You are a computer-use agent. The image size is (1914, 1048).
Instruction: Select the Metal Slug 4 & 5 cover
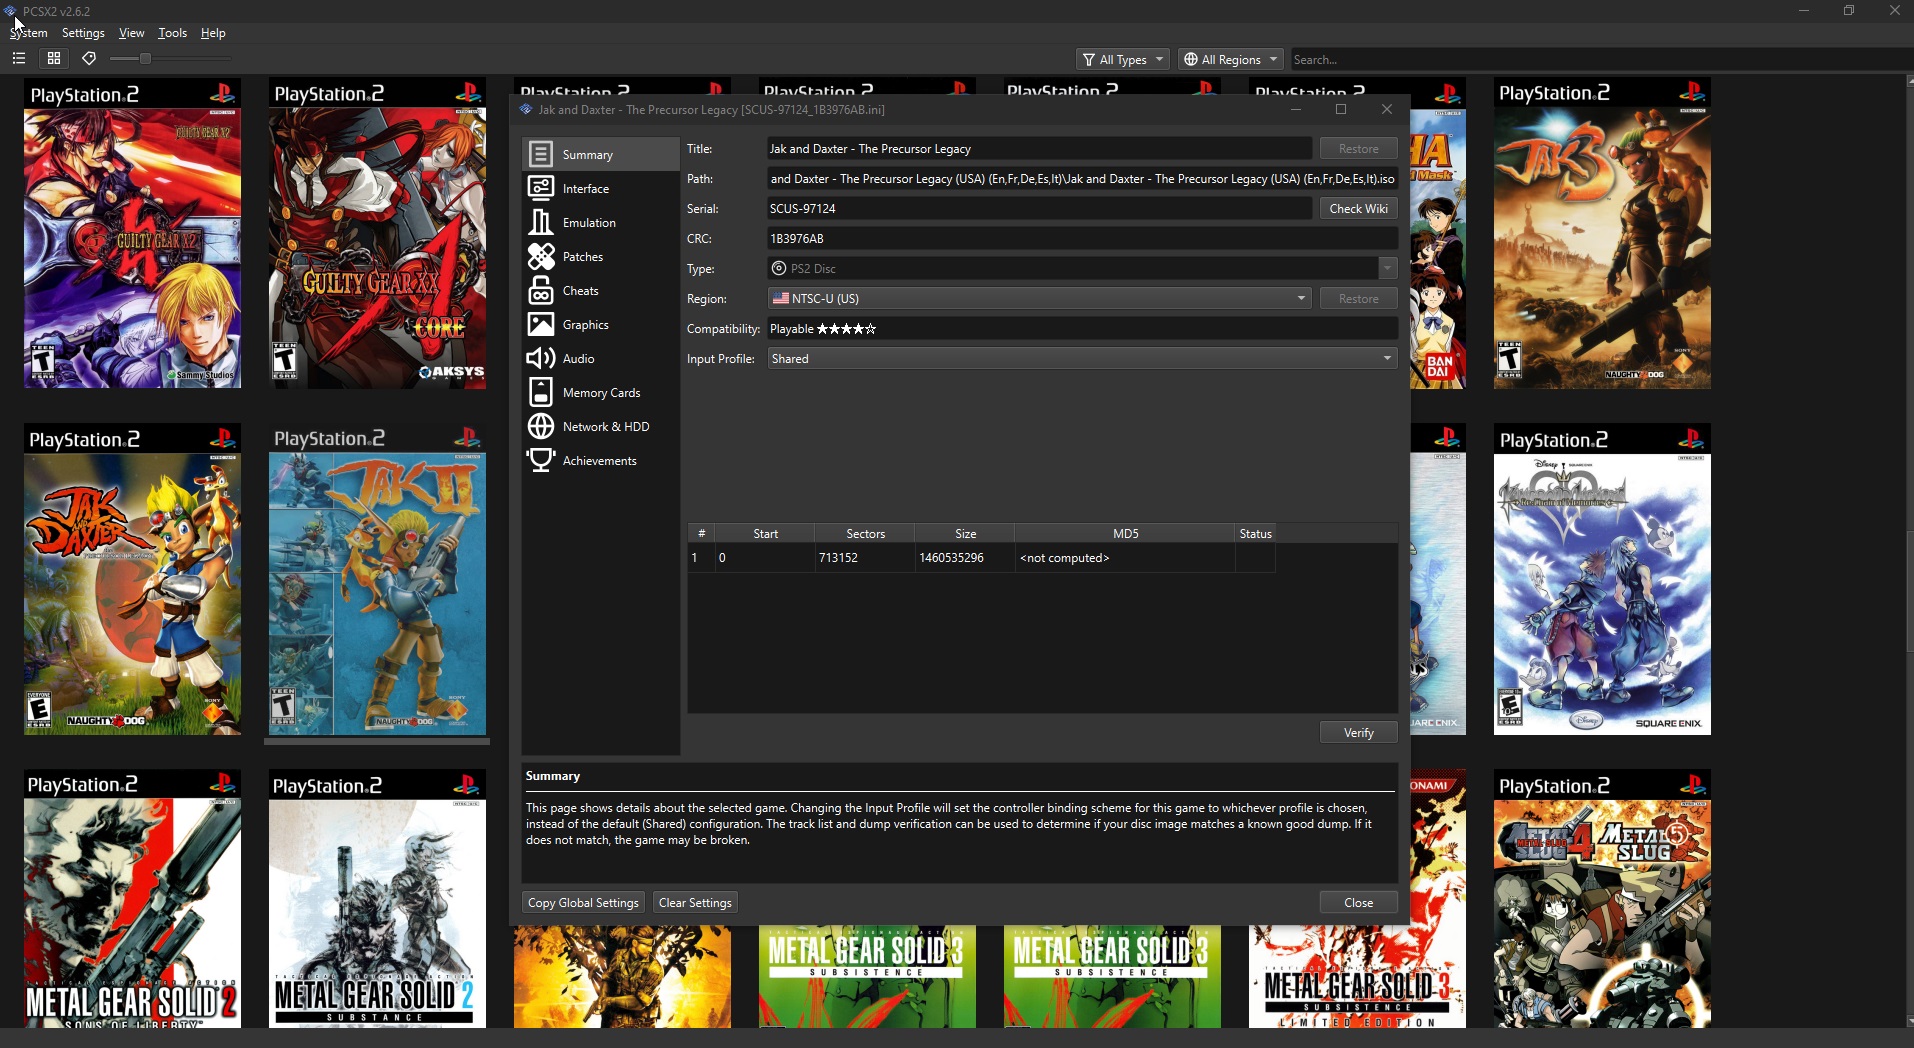1602,898
